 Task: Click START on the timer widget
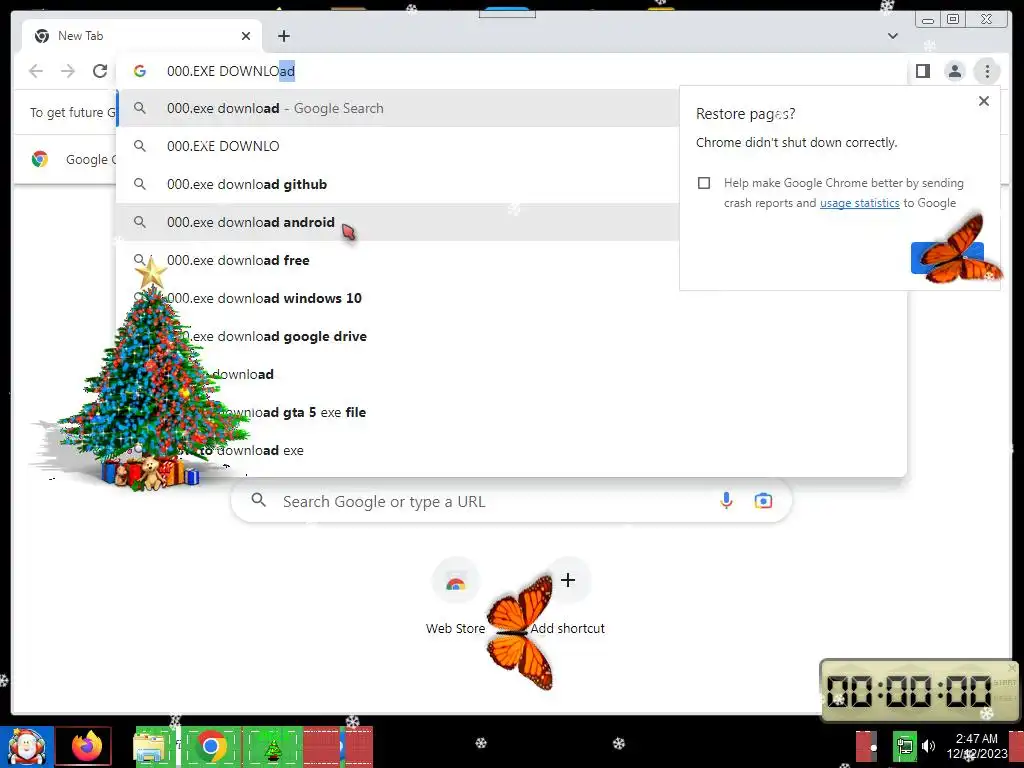1004,682
